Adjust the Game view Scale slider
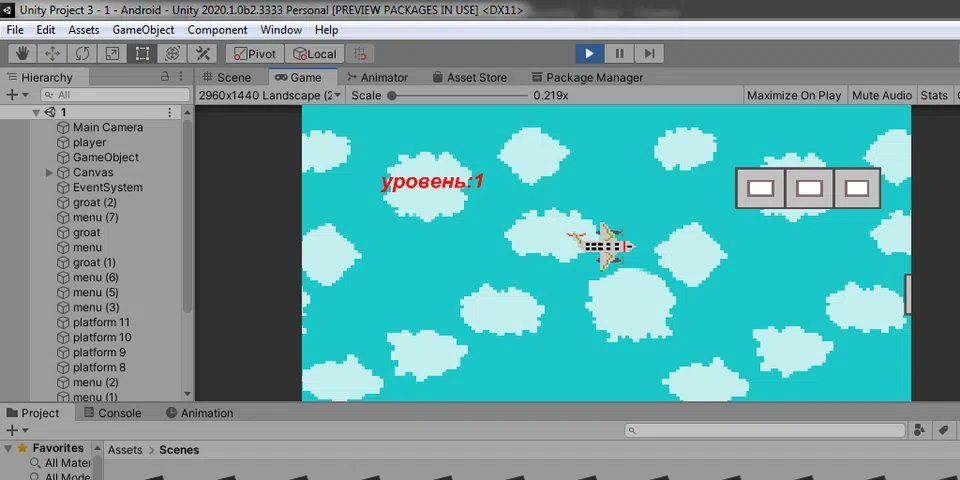The height and width of the screenshot is (480, 960). point(392,96)
